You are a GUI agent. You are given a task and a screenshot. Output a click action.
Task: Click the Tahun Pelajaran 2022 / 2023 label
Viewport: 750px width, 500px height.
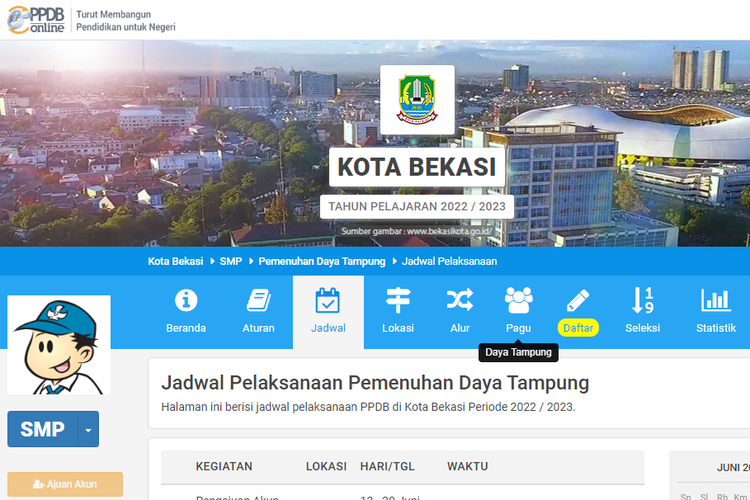point(417,207)
